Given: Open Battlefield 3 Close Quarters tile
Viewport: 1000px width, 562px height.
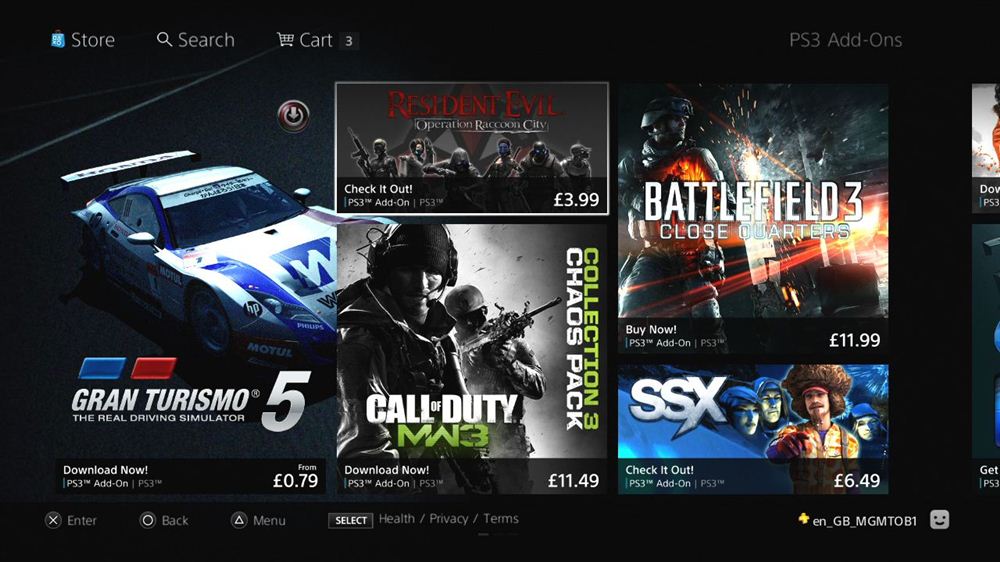Looking at the screenshot, I should (x=753, y=218).
